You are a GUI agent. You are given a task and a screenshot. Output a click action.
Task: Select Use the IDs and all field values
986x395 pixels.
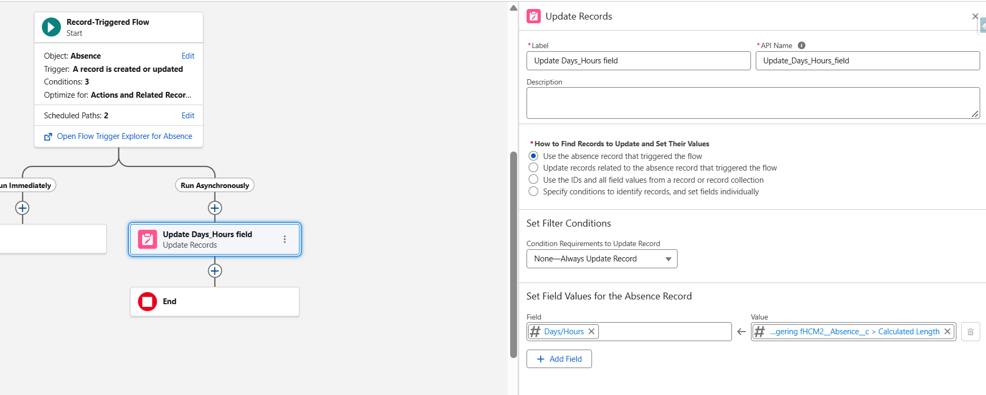pyautogui.click(x=533, y=180)
